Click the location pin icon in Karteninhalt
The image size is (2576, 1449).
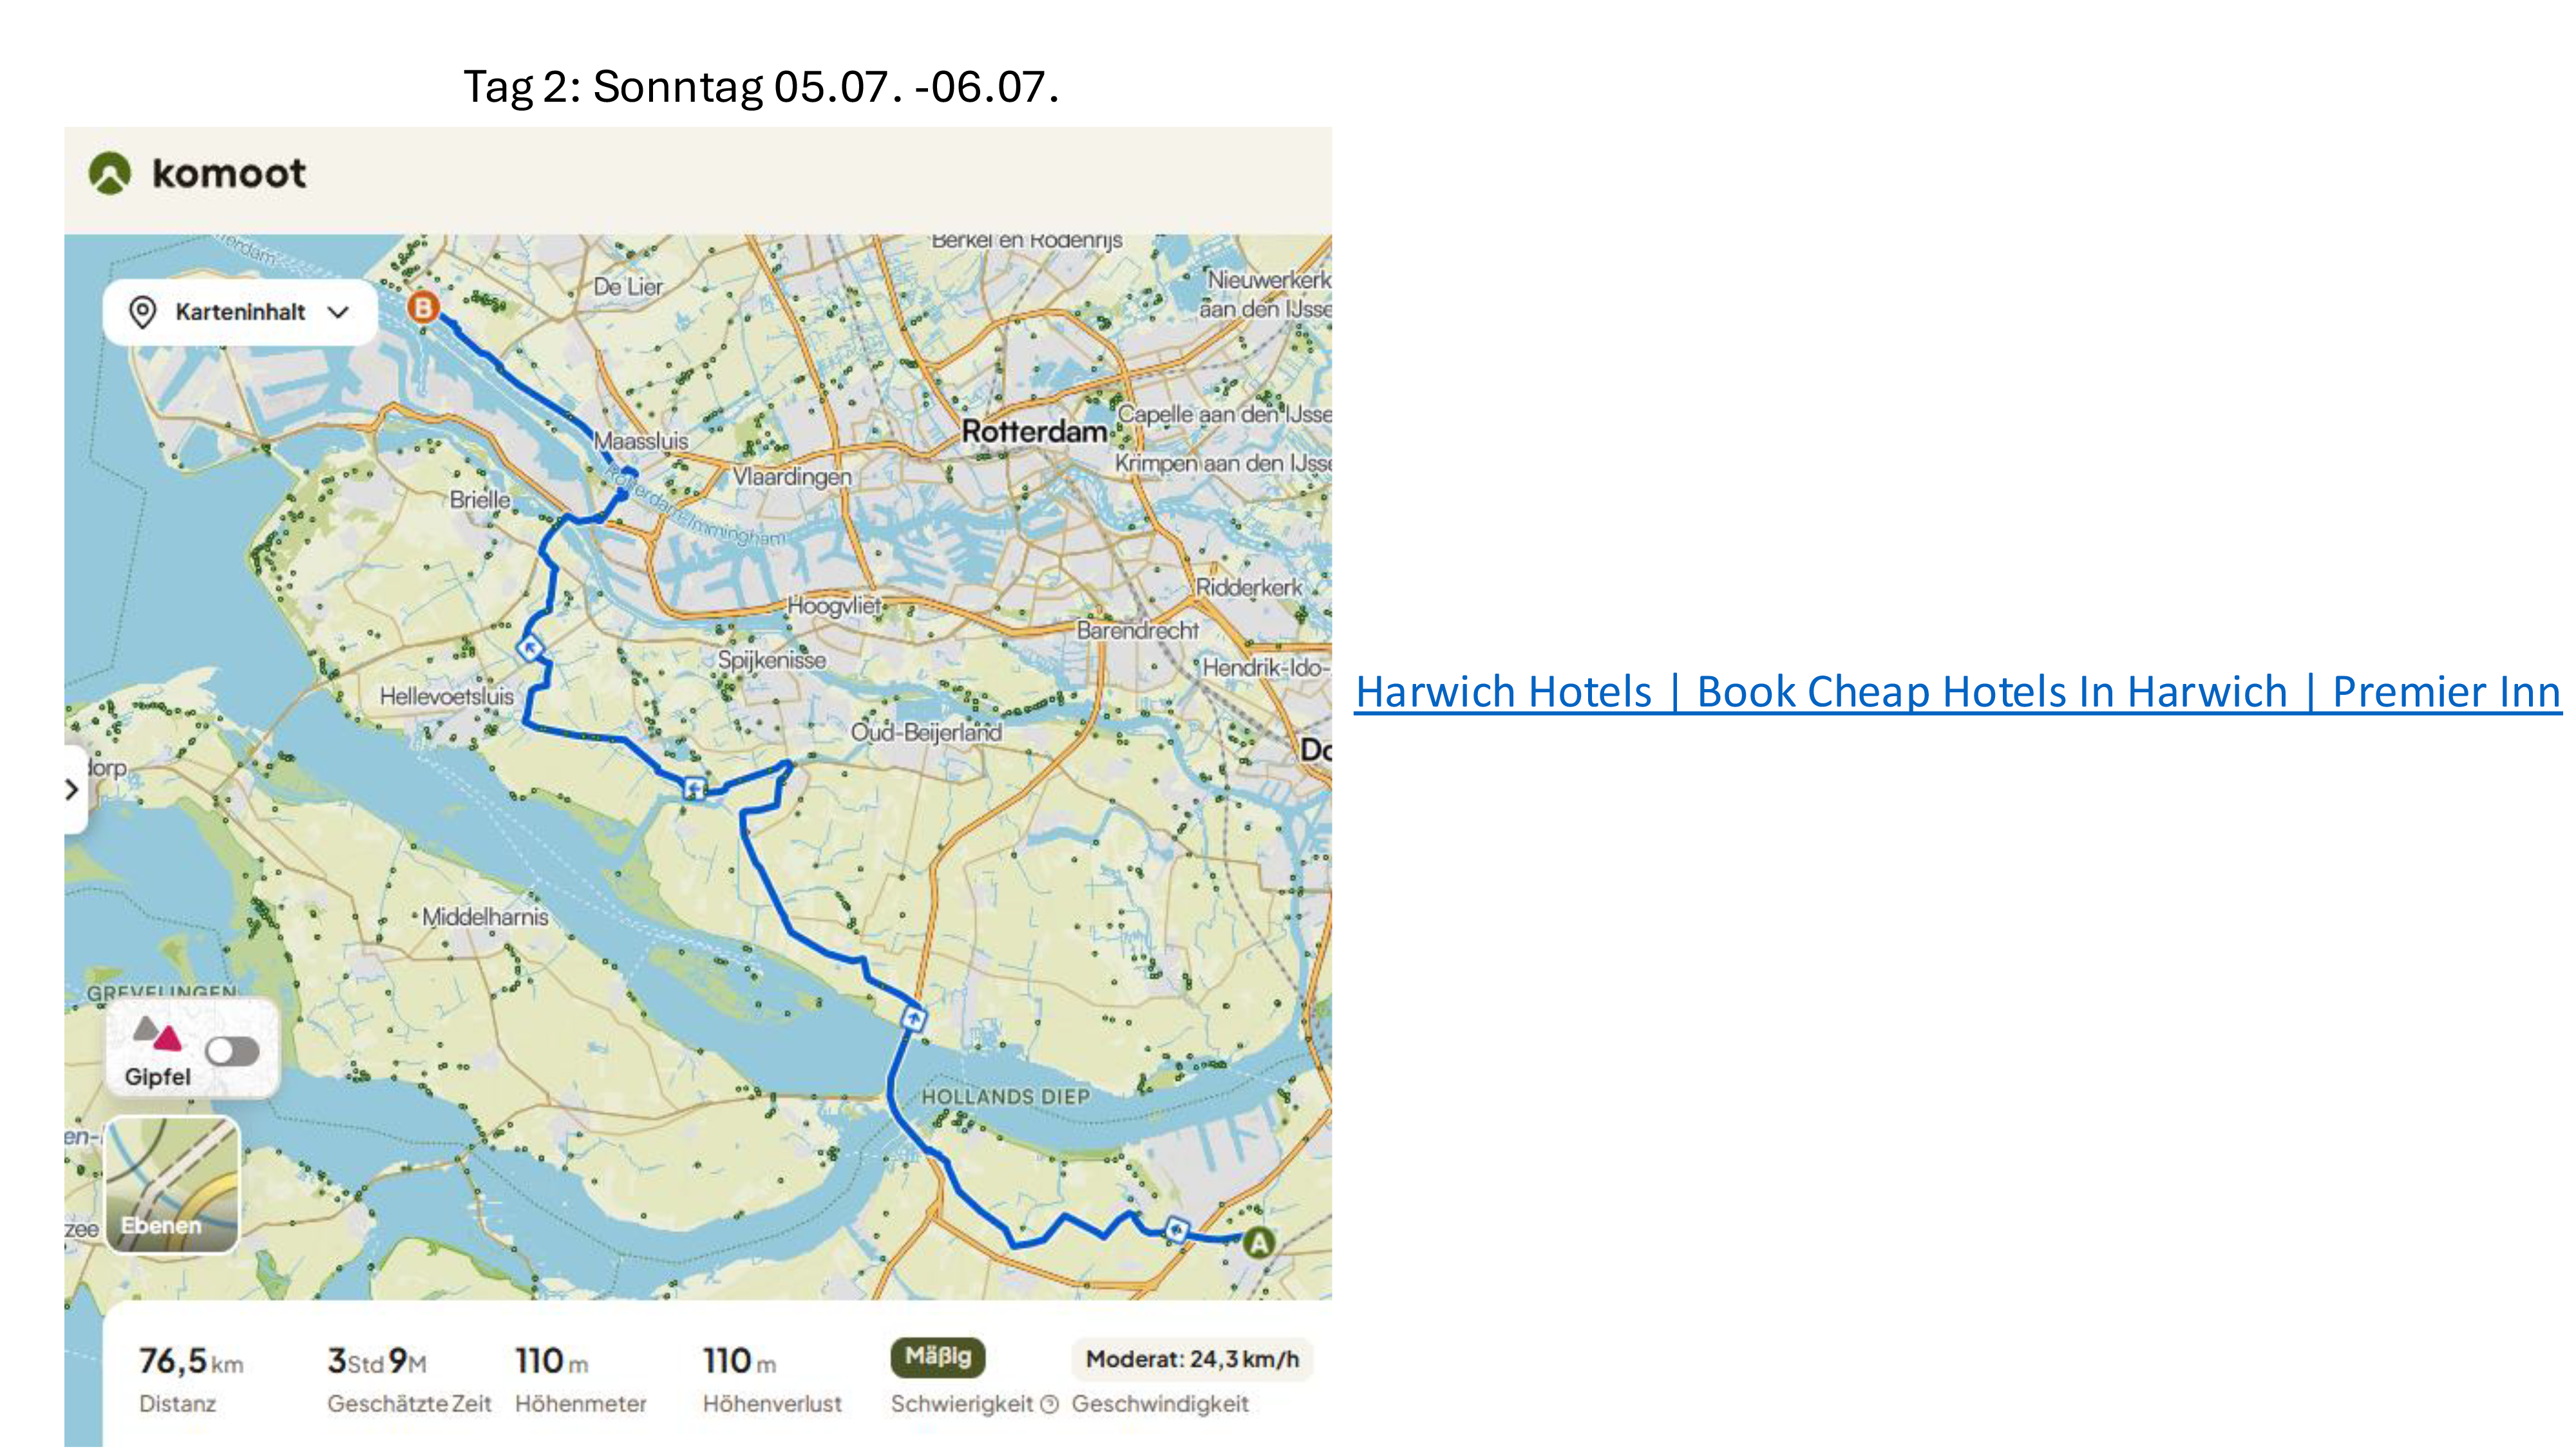(143, 312)
